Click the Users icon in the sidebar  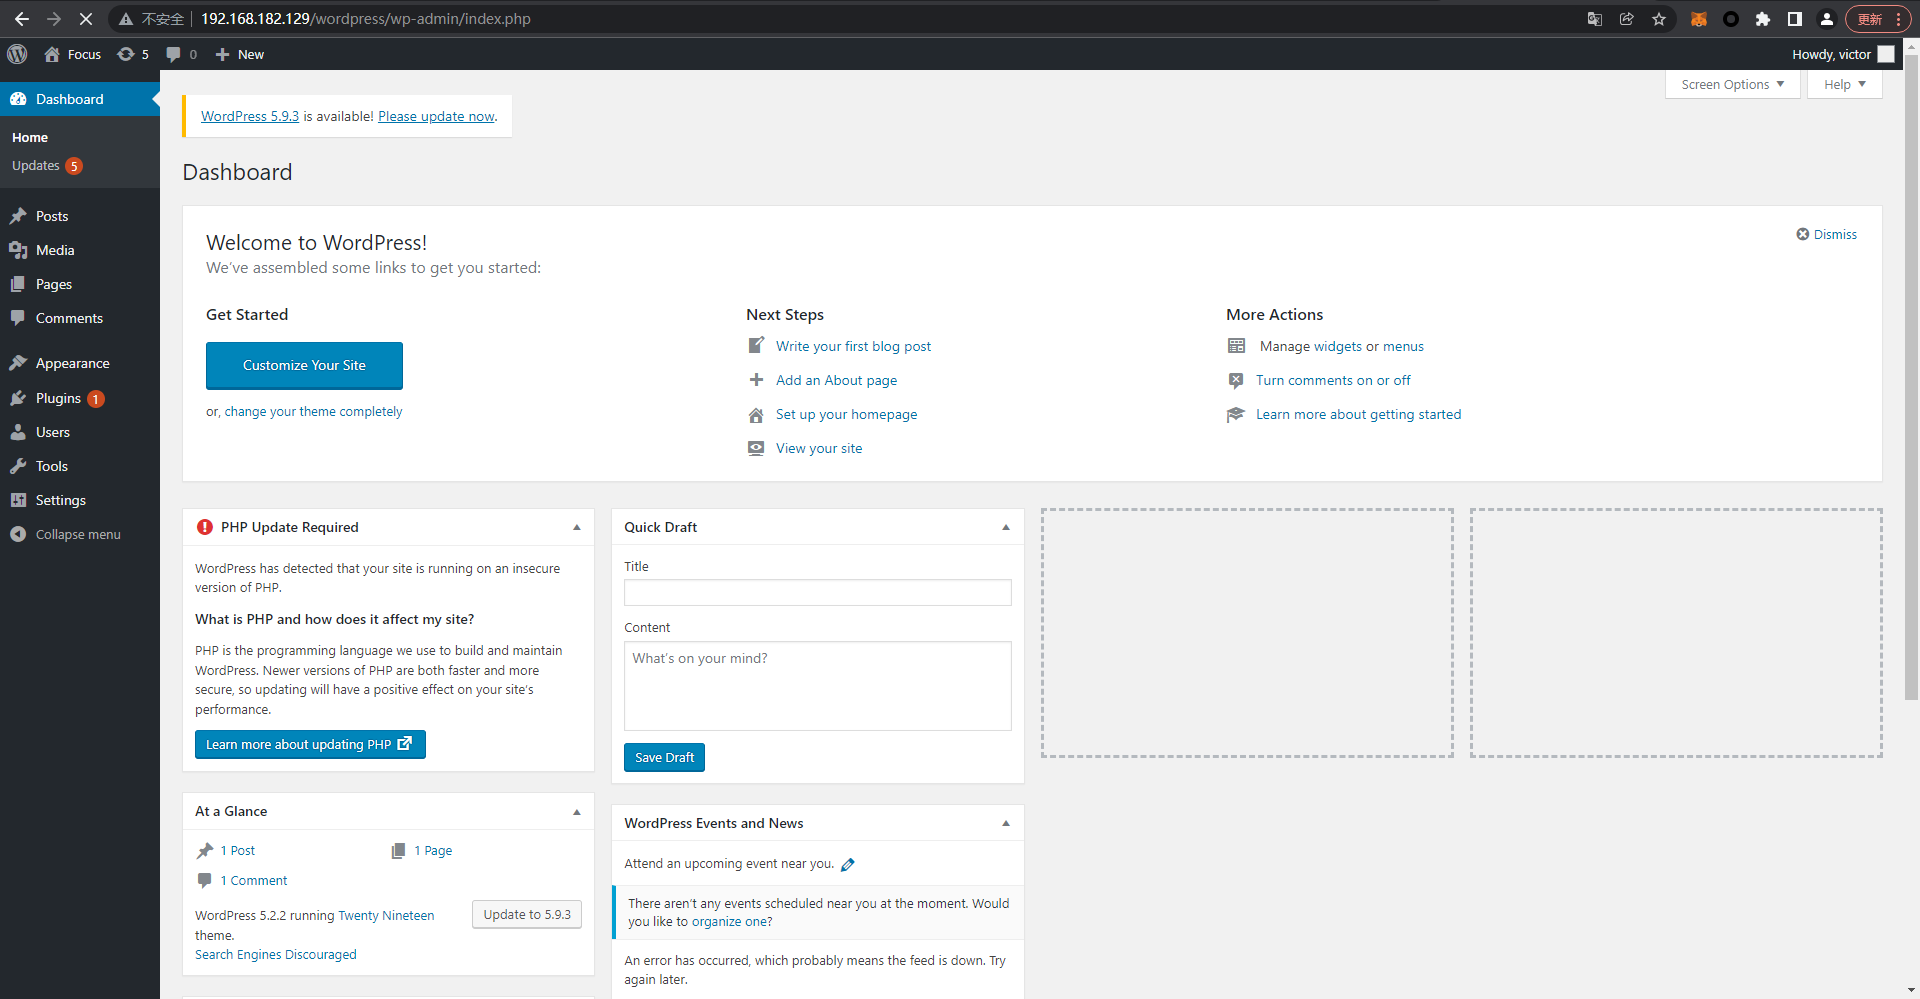[18, 432]
